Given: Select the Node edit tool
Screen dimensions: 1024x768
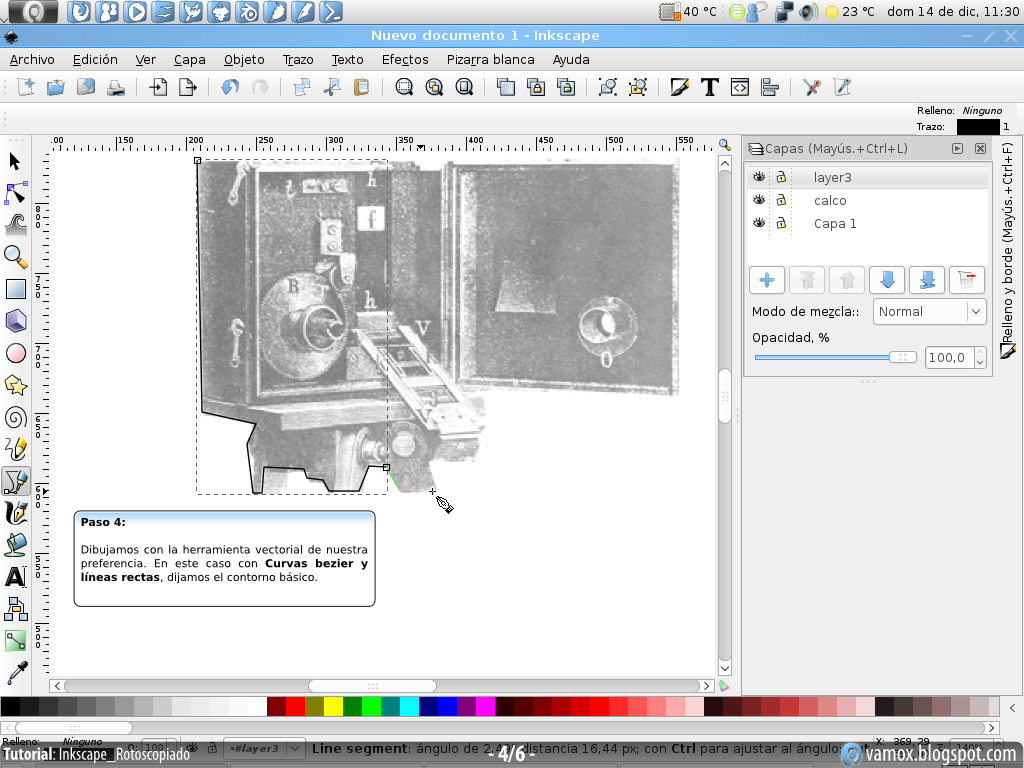Looking at the screenshot, I should pyautogui.click(x=16, y=193).
